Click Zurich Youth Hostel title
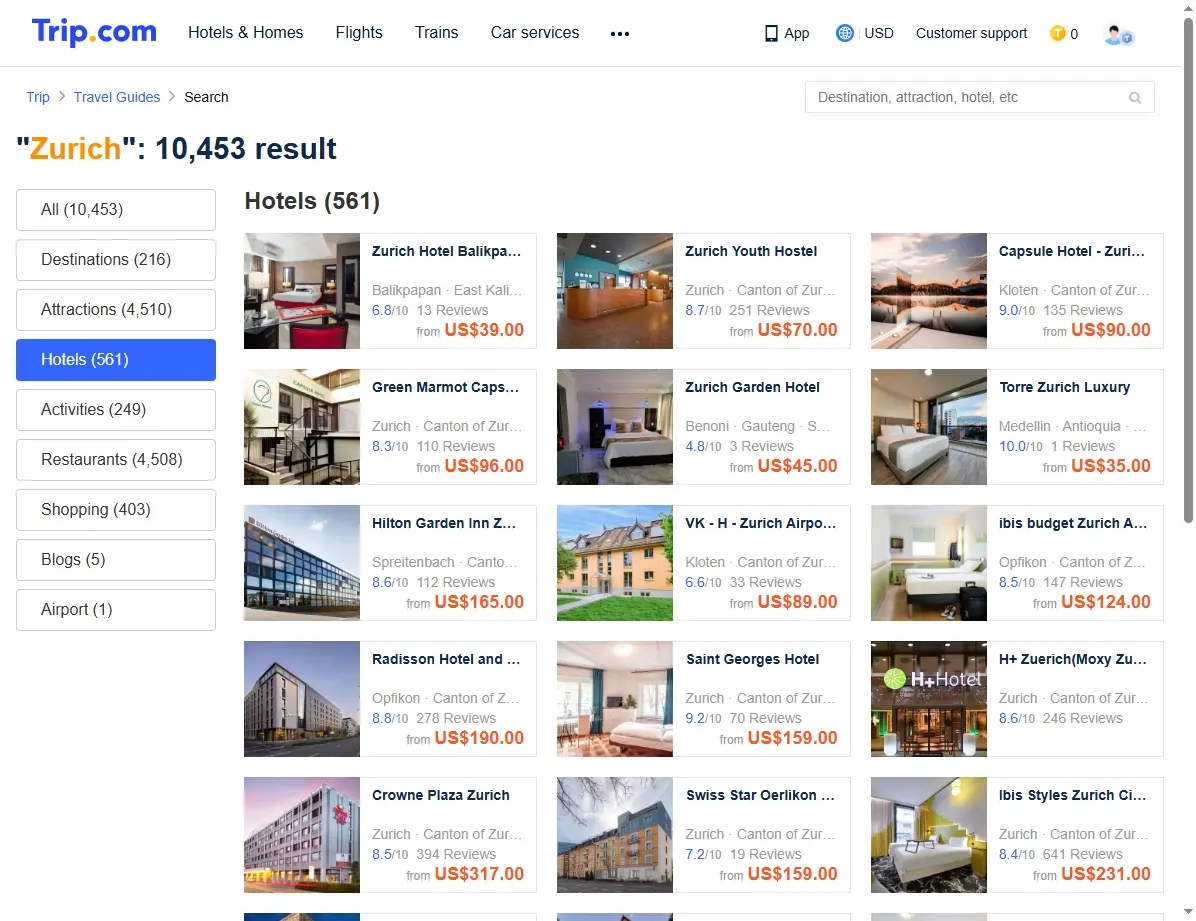This screenshot has width=1196, height=921. (x=751, y=251)
